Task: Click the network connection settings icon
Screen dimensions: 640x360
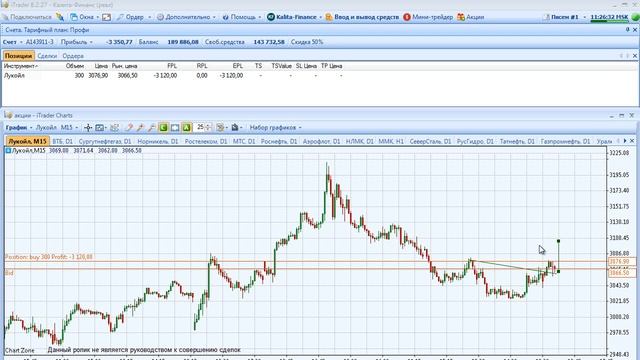Action: pyautogui.click(x=60, y=17)
